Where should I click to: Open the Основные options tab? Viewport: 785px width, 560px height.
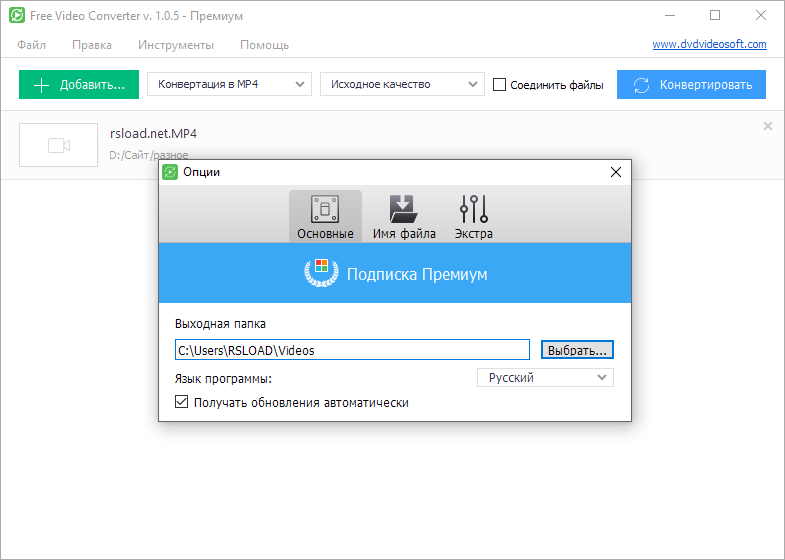click(x=325, y=216)
